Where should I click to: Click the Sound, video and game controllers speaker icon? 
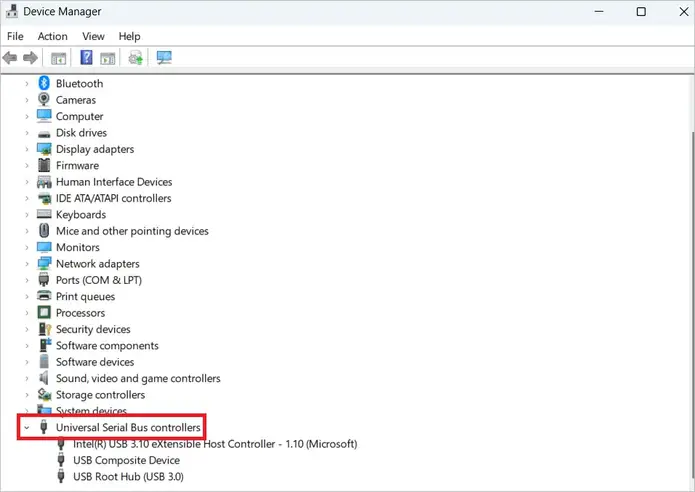43,378
